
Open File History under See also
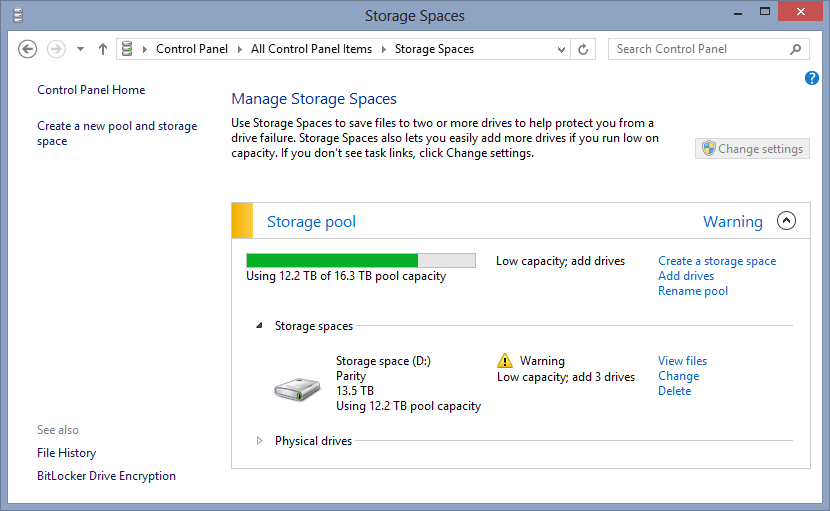point(67,453)
